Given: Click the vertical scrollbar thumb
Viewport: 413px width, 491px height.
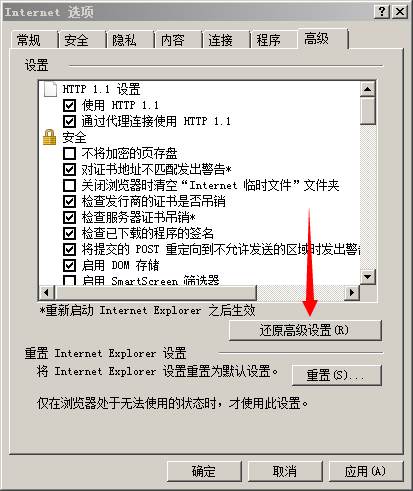Looking at the screenshot, I should click(x=368, y=111).
